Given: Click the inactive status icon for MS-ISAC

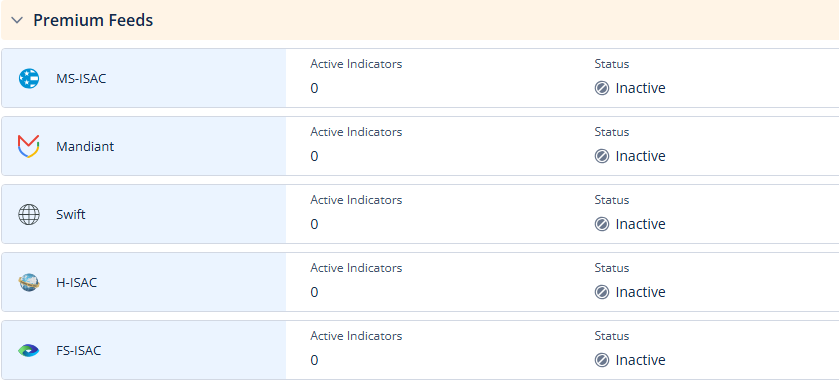Looking at the screenshot, I should [602, 88].
